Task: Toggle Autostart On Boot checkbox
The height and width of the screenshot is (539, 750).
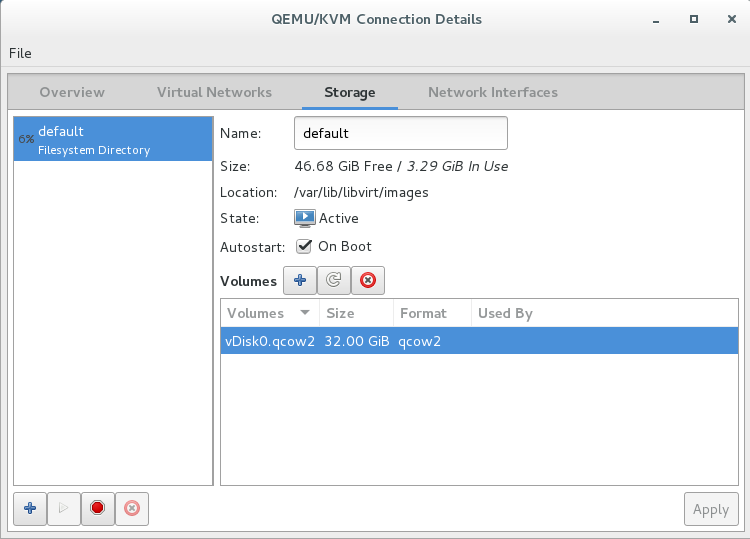Action: tap(304, 246)
